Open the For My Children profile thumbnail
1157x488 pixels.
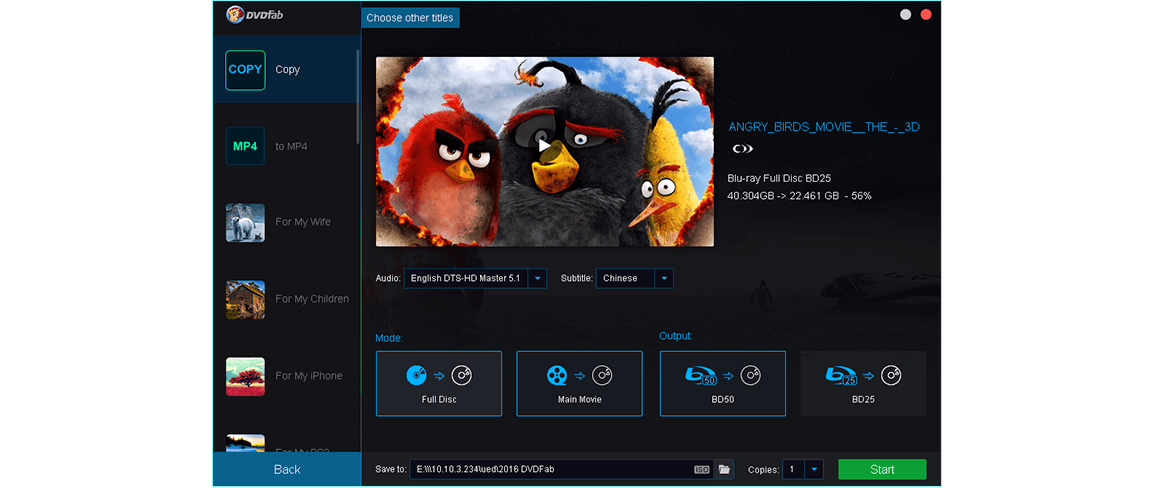245,300
